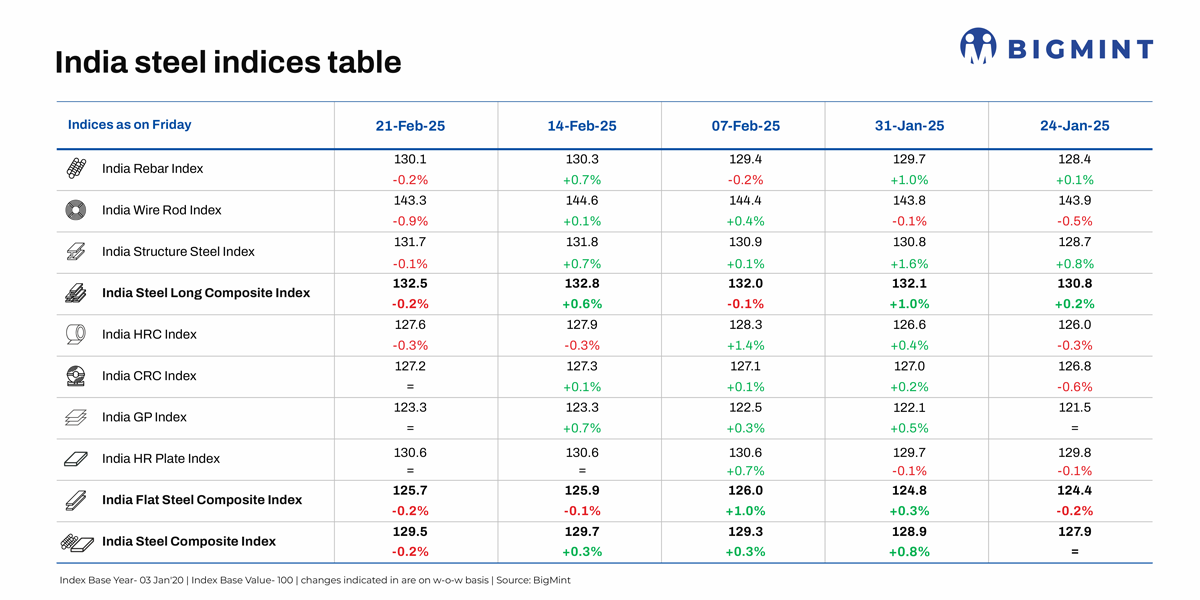Click the Flat Steel Composite icon
Screen dimensions: 1200x600
(76, 500)
